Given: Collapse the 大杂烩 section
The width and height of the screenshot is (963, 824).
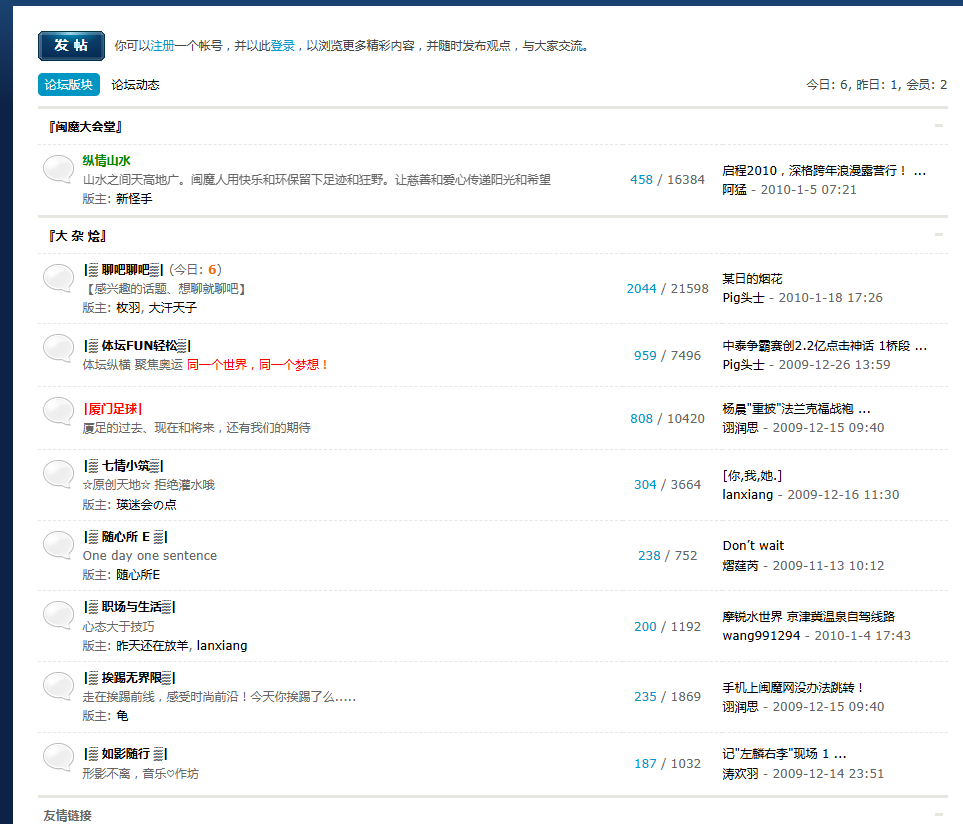Looking at the screenshot, I should click(x=938, y=235).
